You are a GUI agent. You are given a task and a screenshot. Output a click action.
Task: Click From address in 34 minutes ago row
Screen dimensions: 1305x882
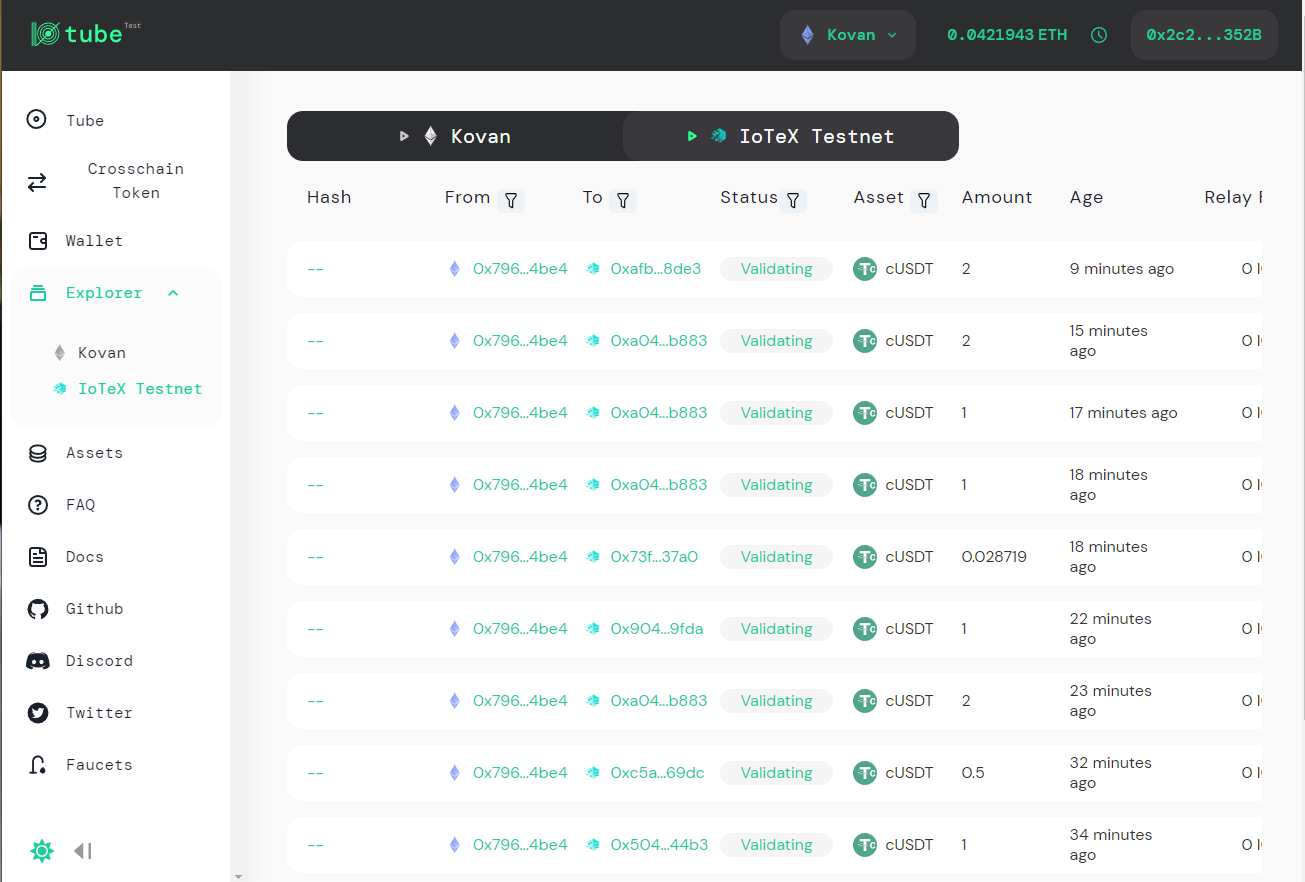520,845
